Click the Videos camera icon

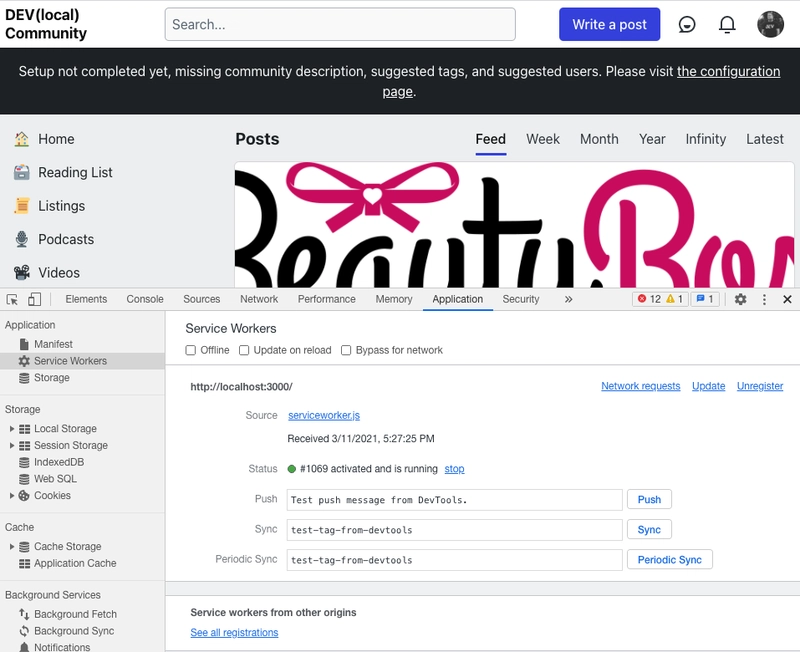(x=21, y=272)
